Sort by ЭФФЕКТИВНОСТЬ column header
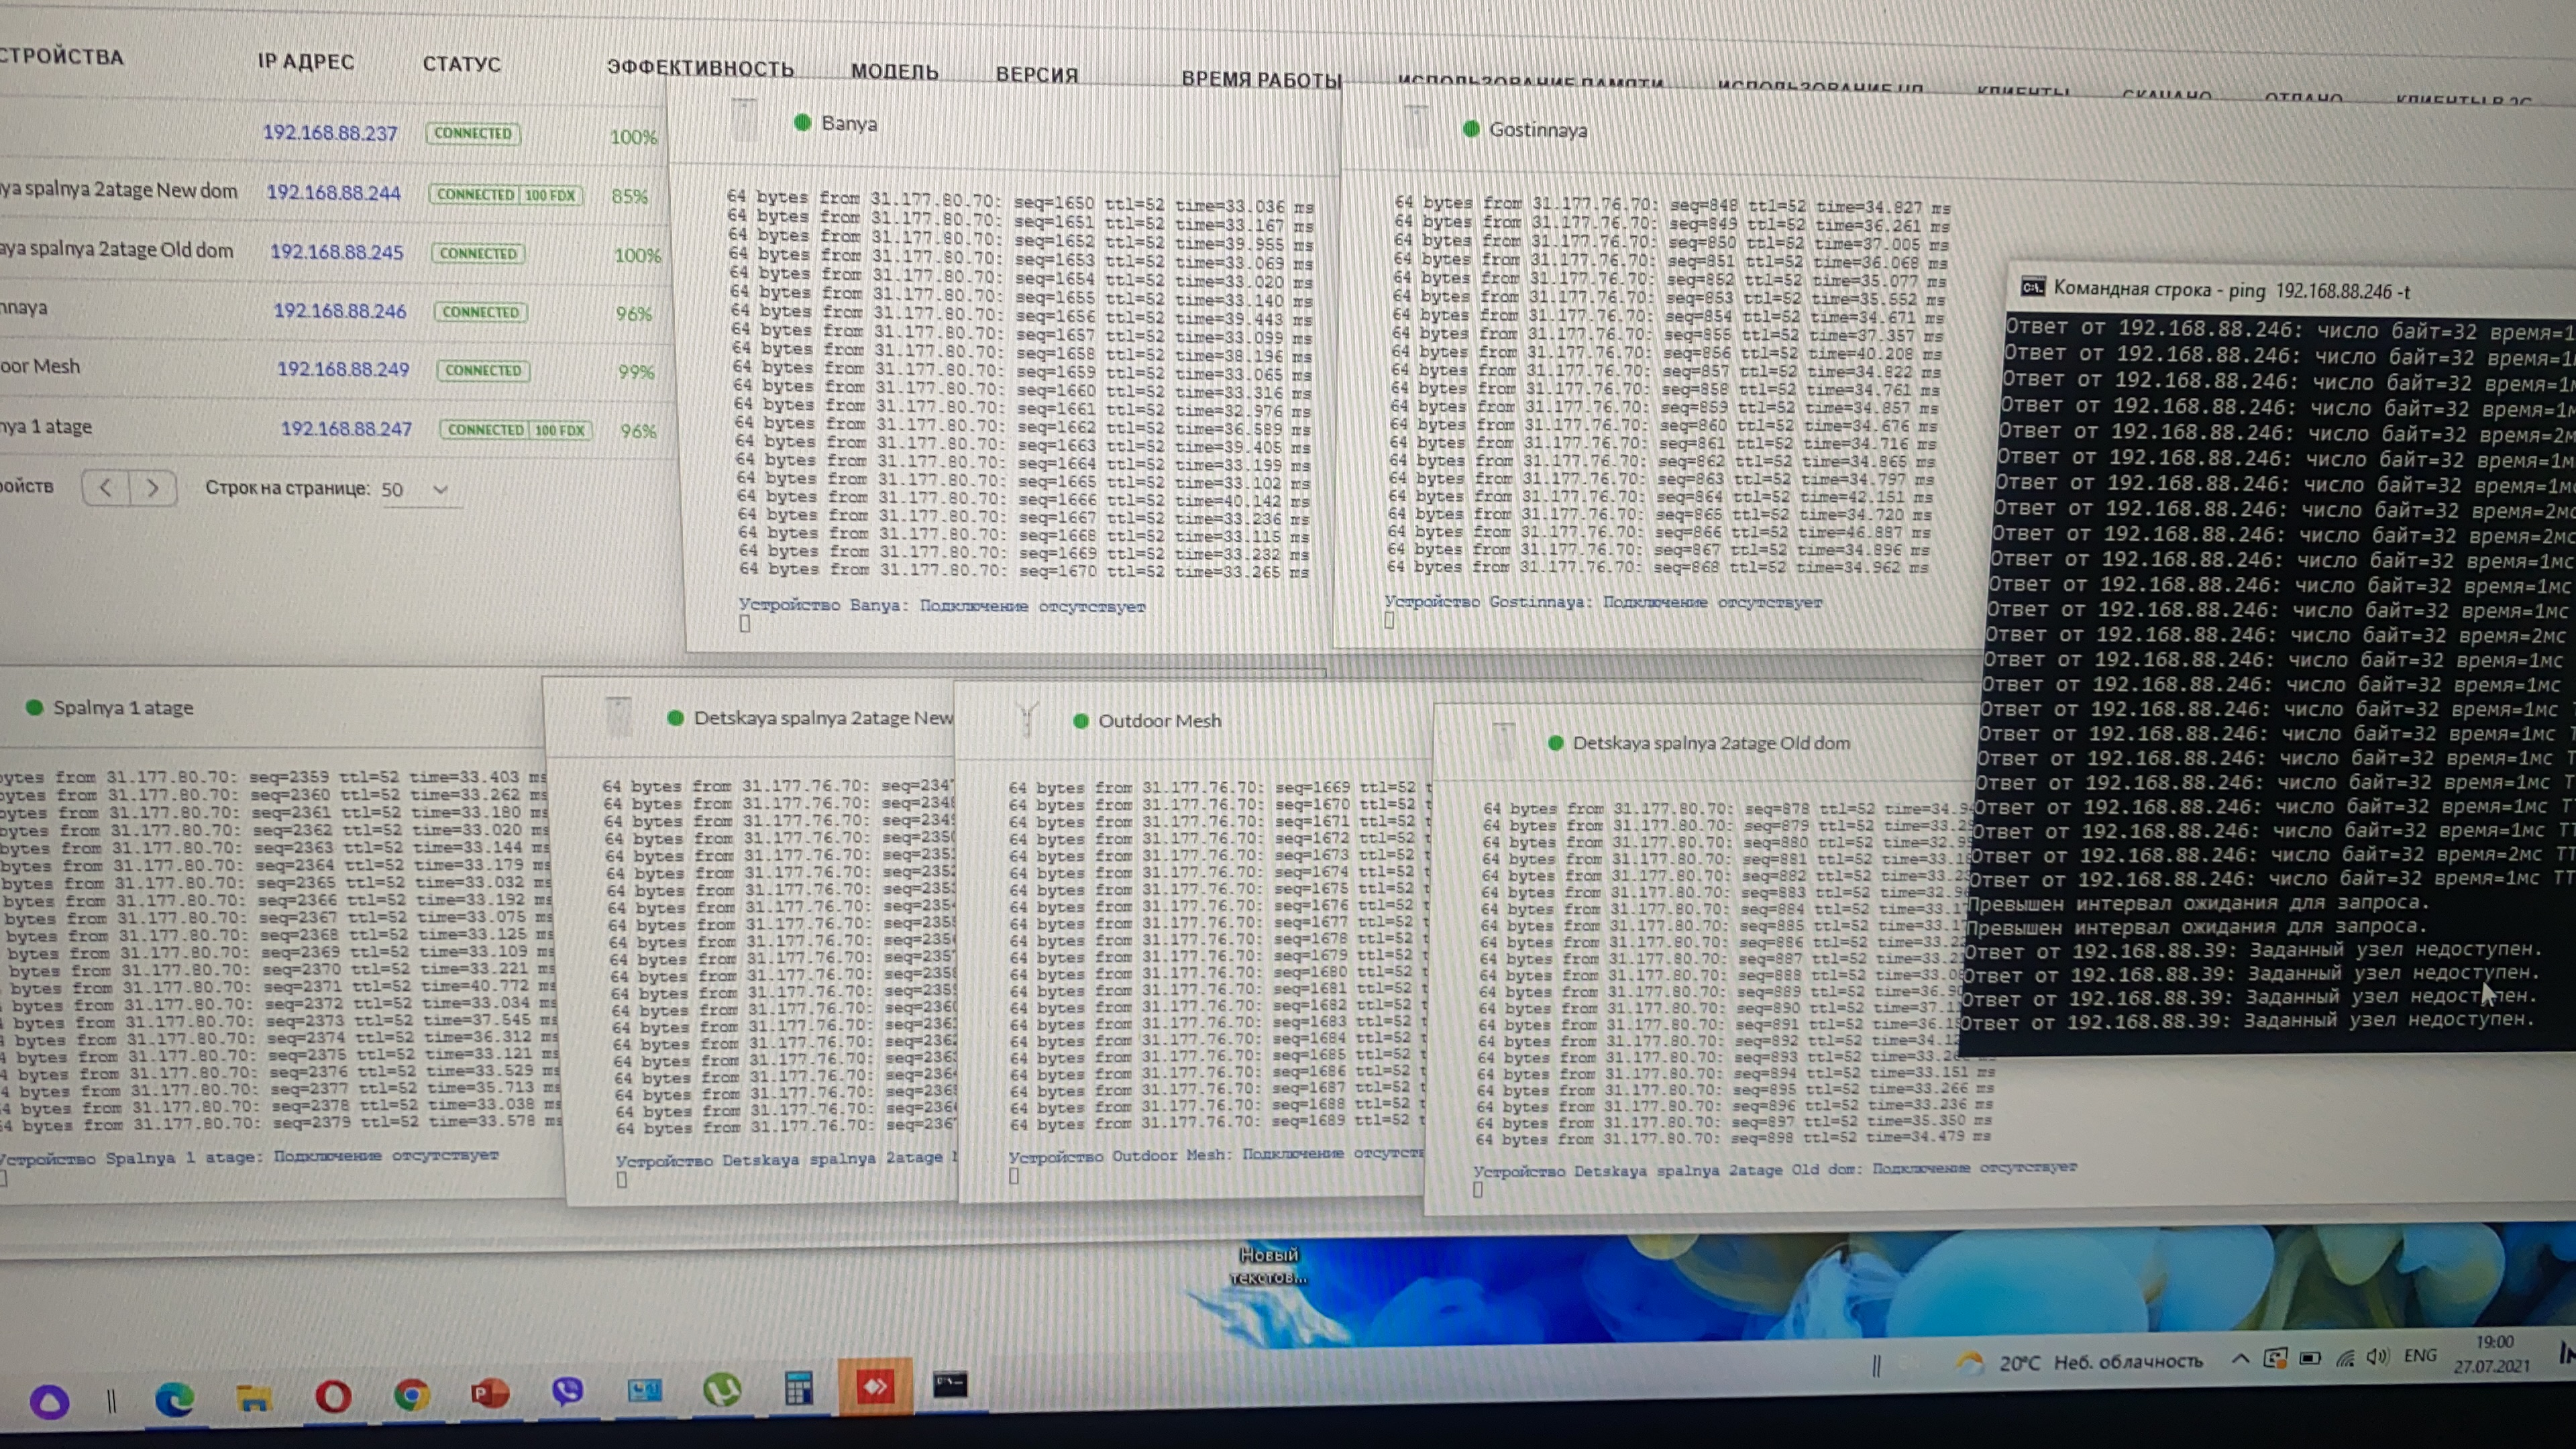Screen dimensions: 2576x1449 click(700, 68)
